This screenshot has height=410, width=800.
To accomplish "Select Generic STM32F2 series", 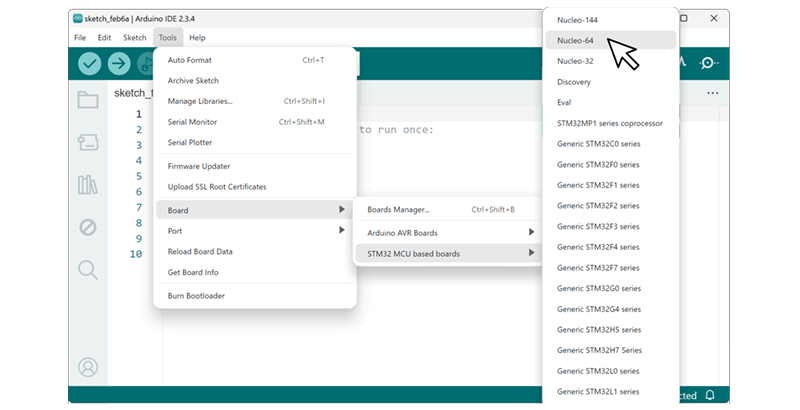I will click(611, 206).
